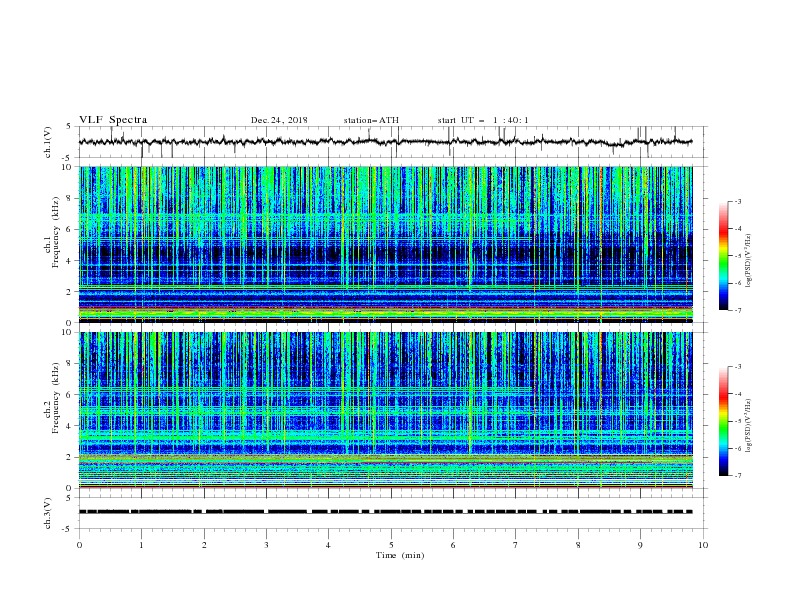Click the "10" frequency tick on the ch.2 axis
This screenshot has height=612, width=792.
tap(68, 332)
